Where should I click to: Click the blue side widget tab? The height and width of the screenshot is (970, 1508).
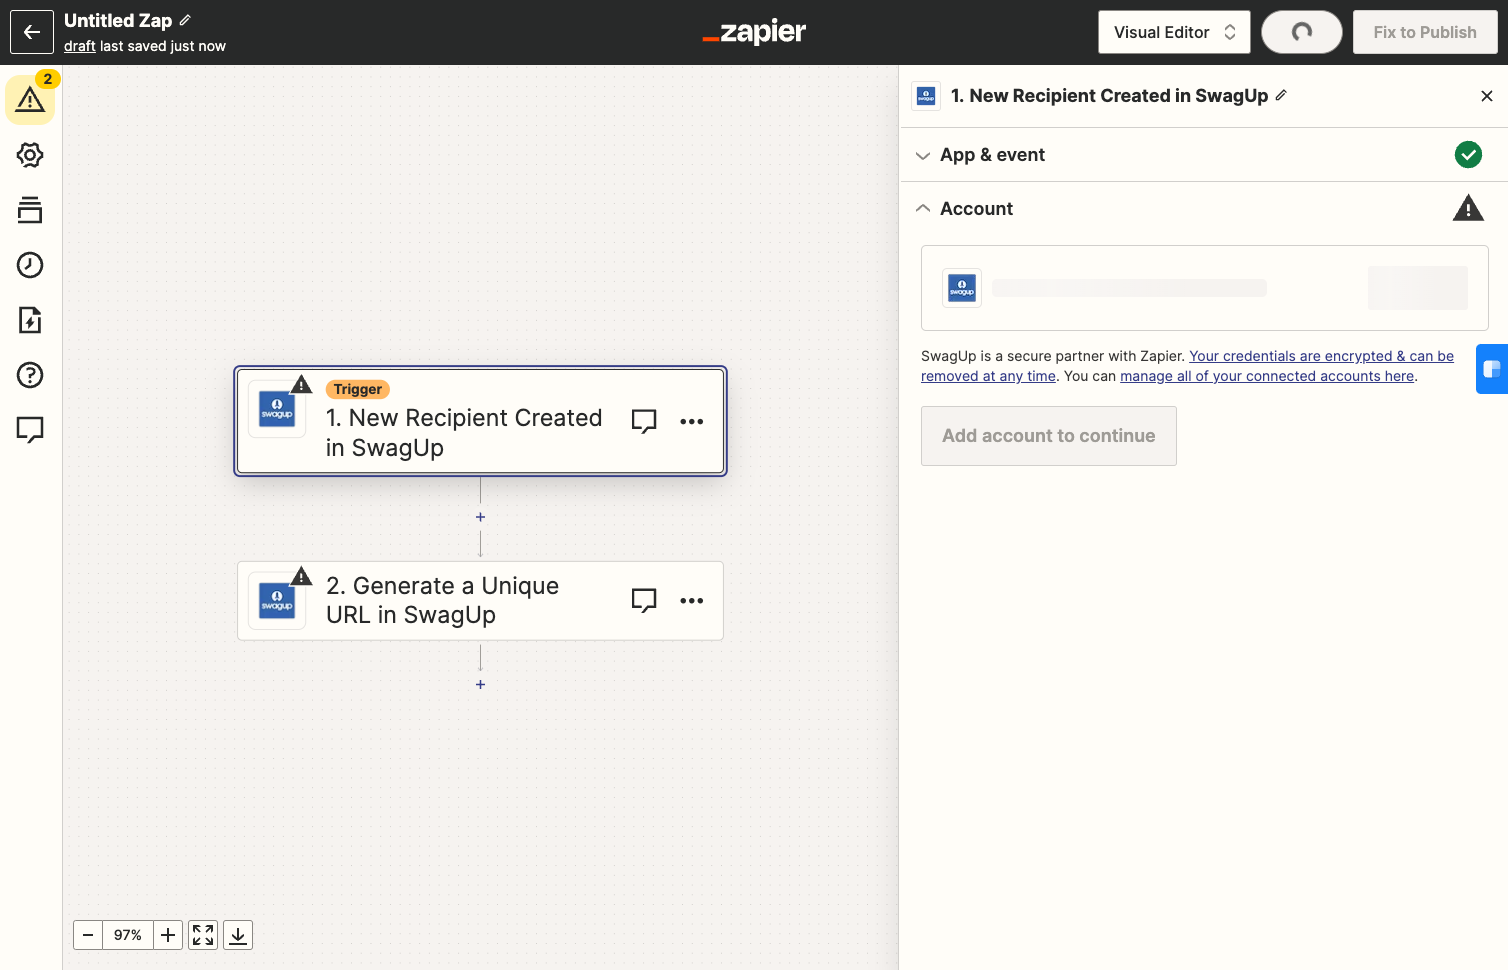1492,369
